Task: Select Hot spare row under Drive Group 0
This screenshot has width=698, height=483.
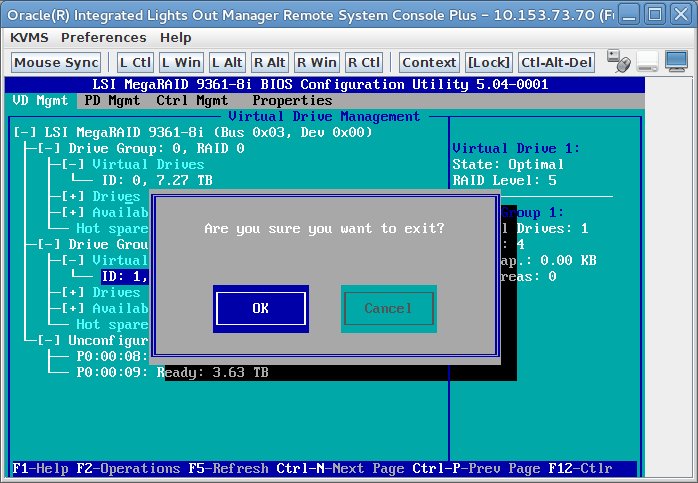Action: click(x=112, y=228)
